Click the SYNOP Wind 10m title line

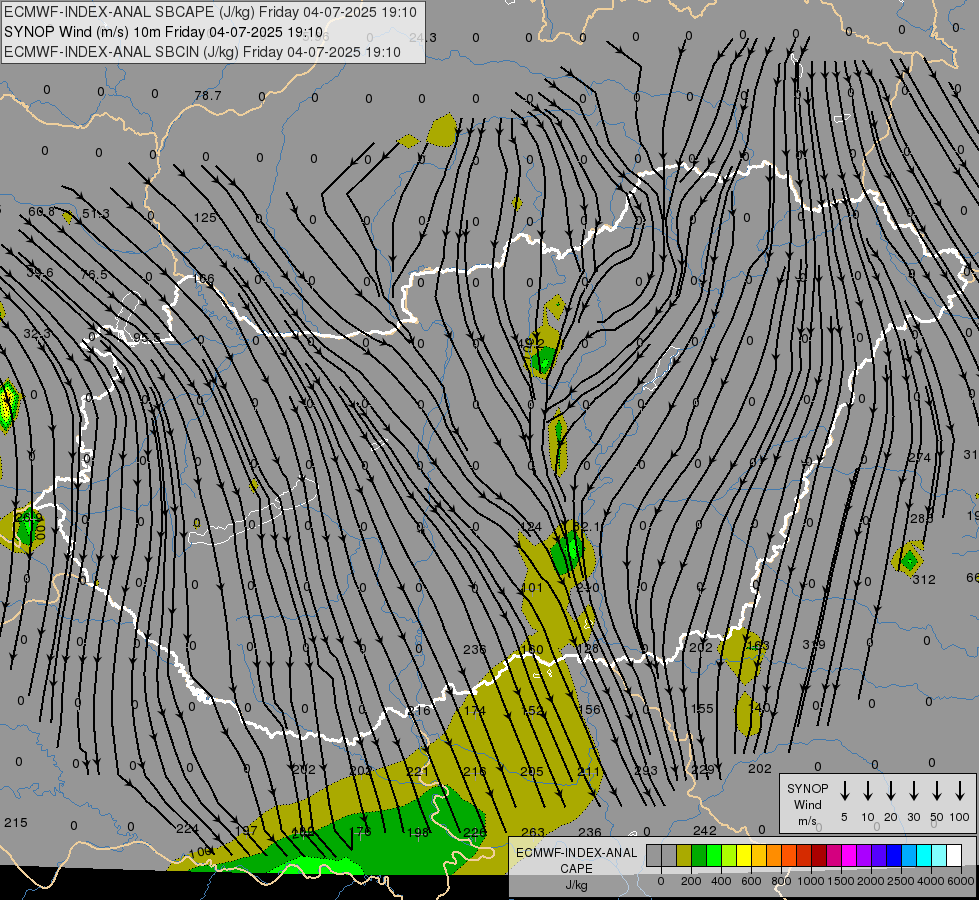point(164,32)
